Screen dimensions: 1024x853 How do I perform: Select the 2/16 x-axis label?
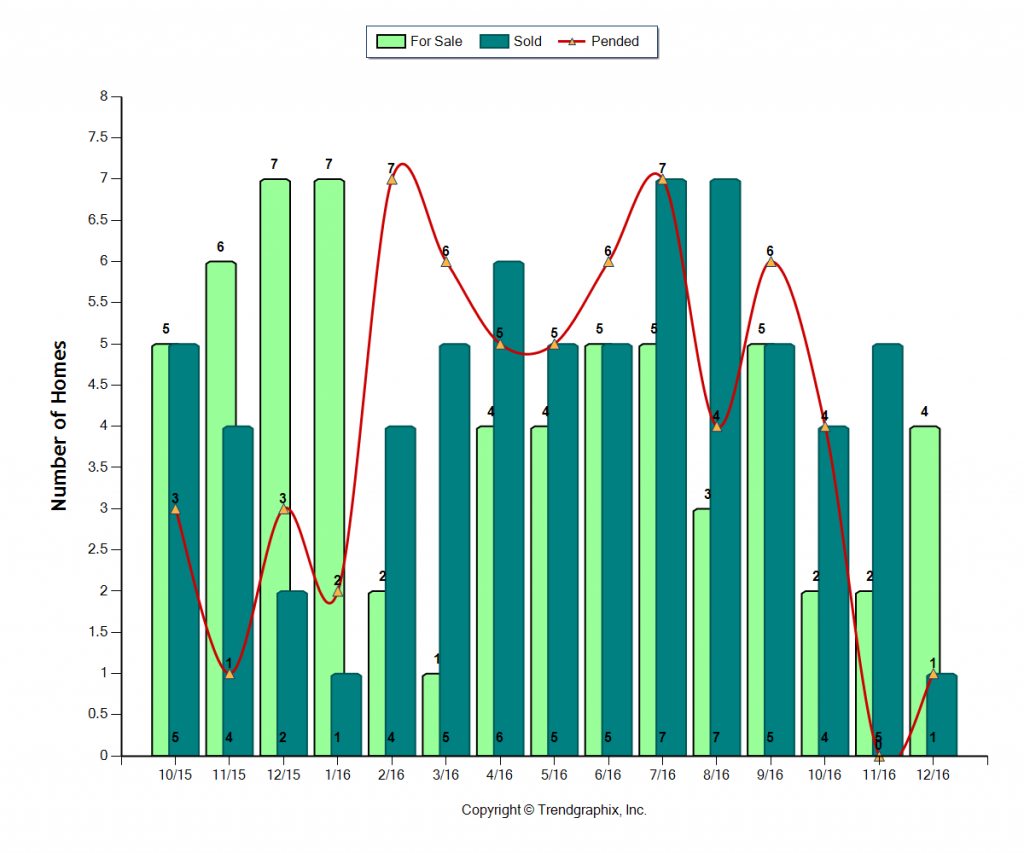(392, 775)
